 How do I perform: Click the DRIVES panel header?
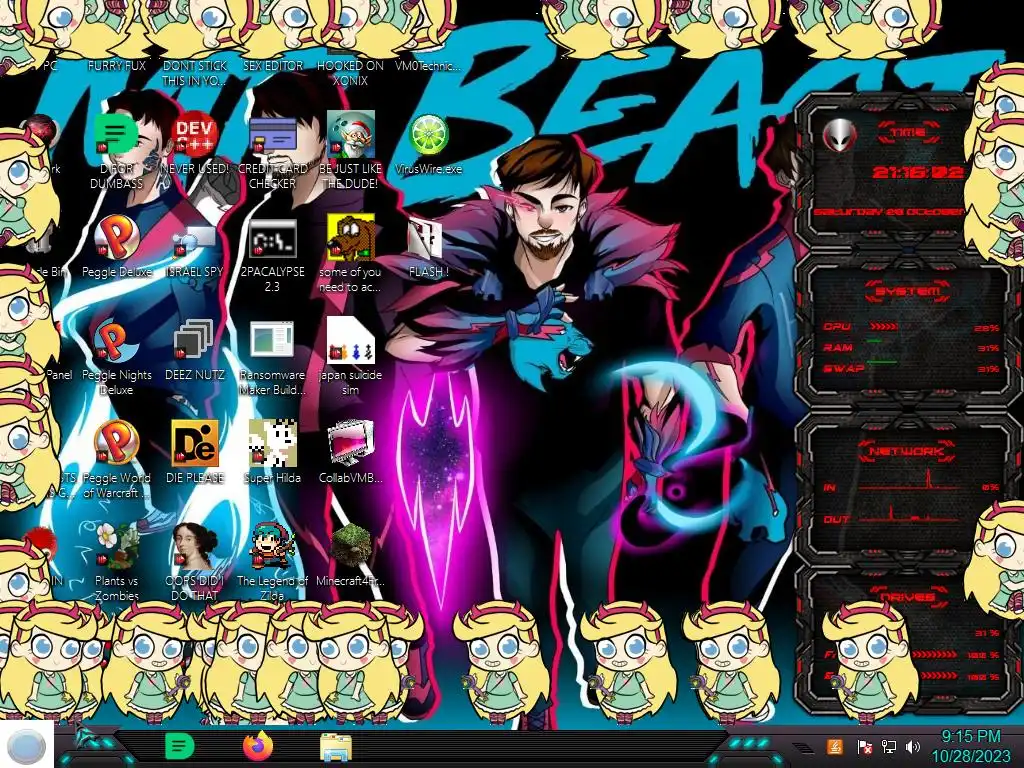(x=907, y=596)
